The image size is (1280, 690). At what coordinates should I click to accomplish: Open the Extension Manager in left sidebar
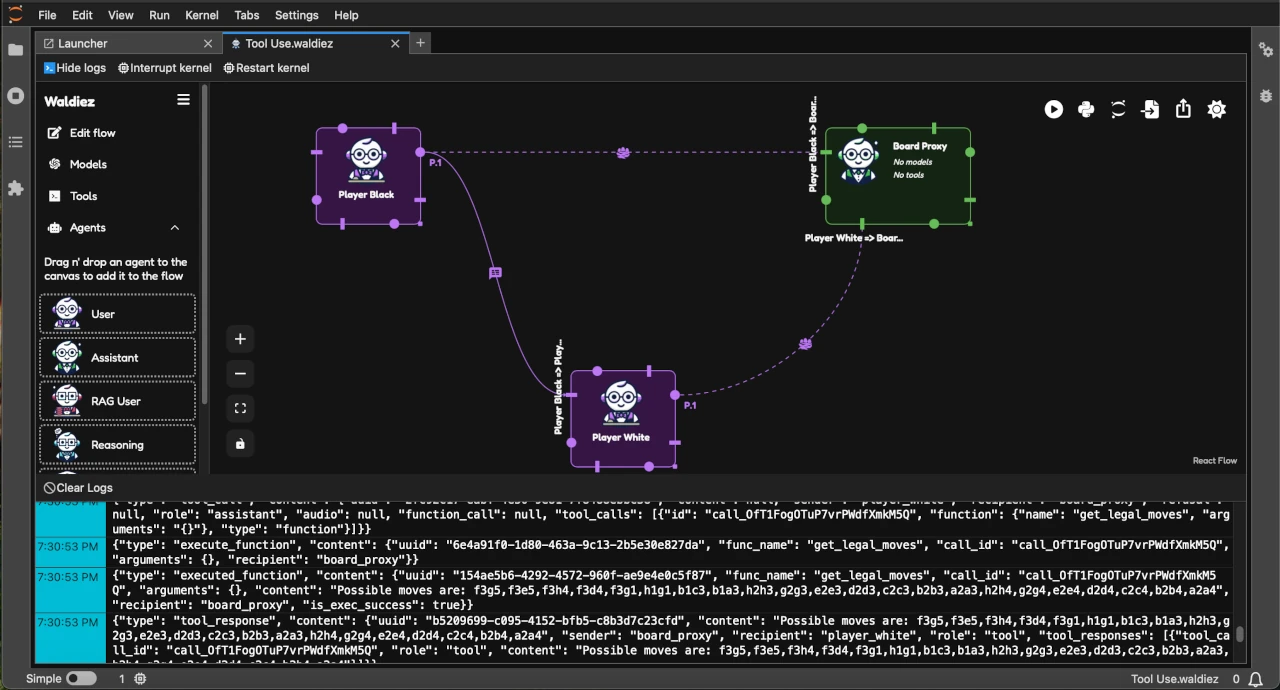pyautogui.click(x=15, y=188)
